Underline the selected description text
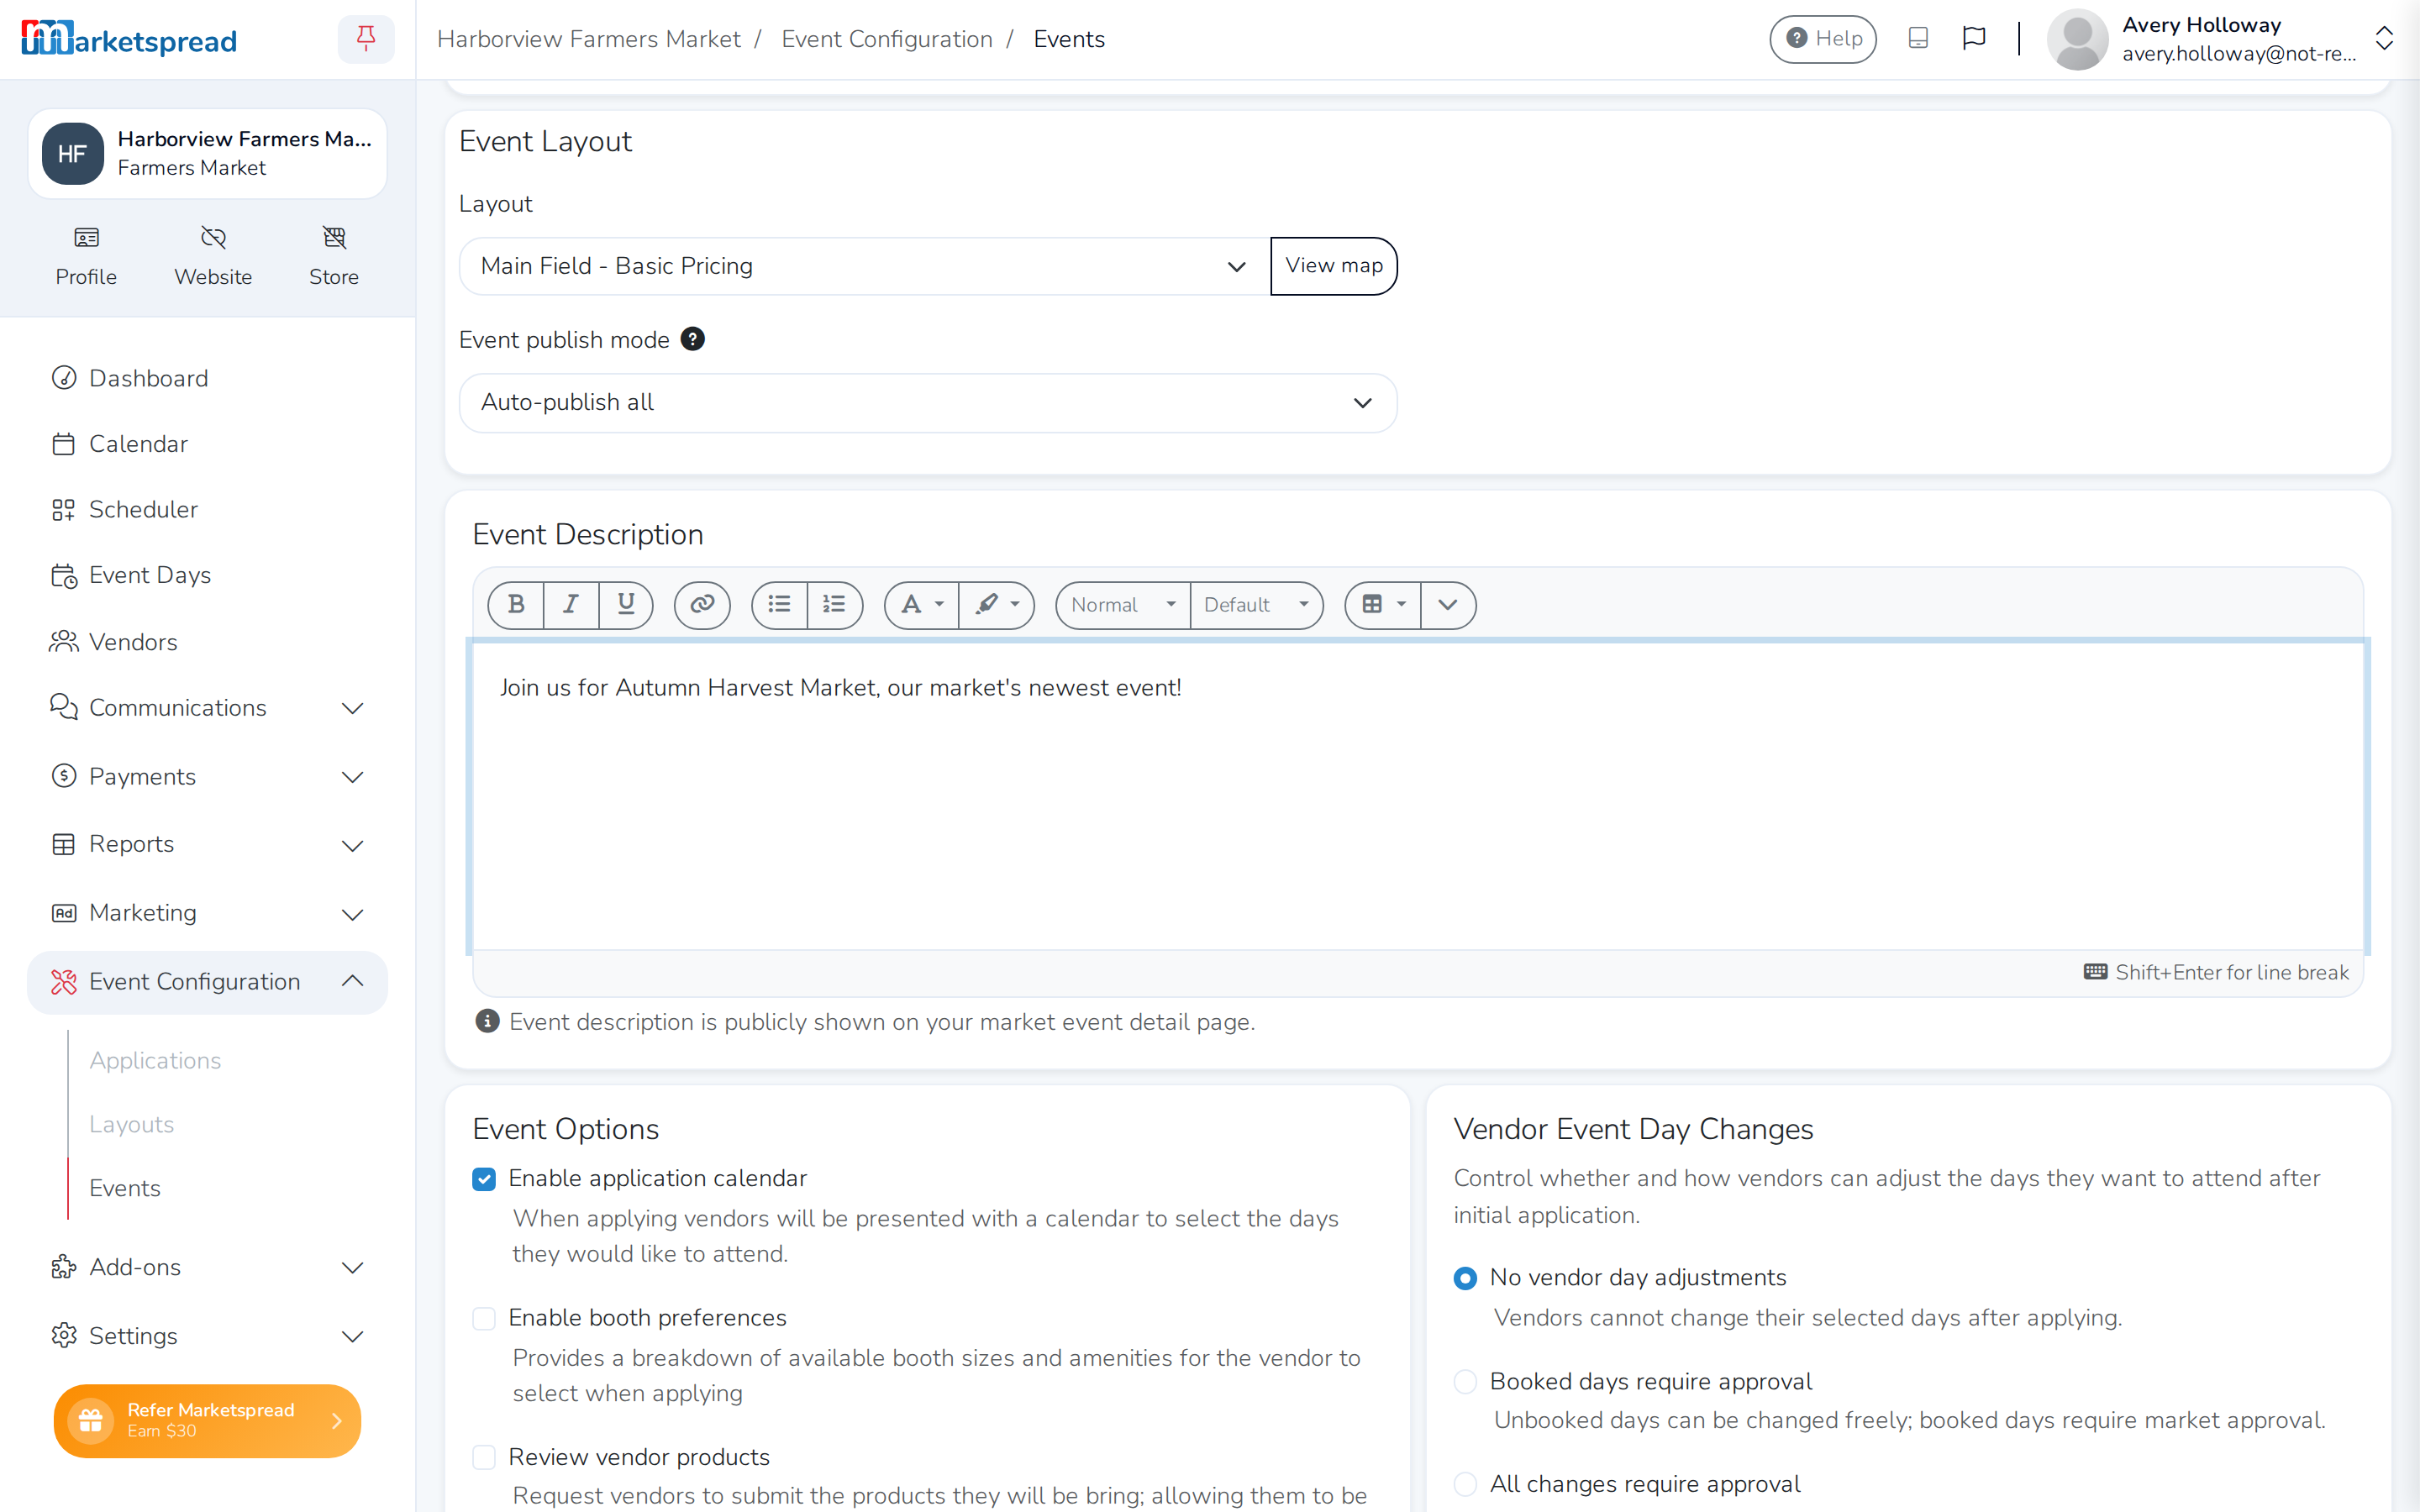 (626, 605)
